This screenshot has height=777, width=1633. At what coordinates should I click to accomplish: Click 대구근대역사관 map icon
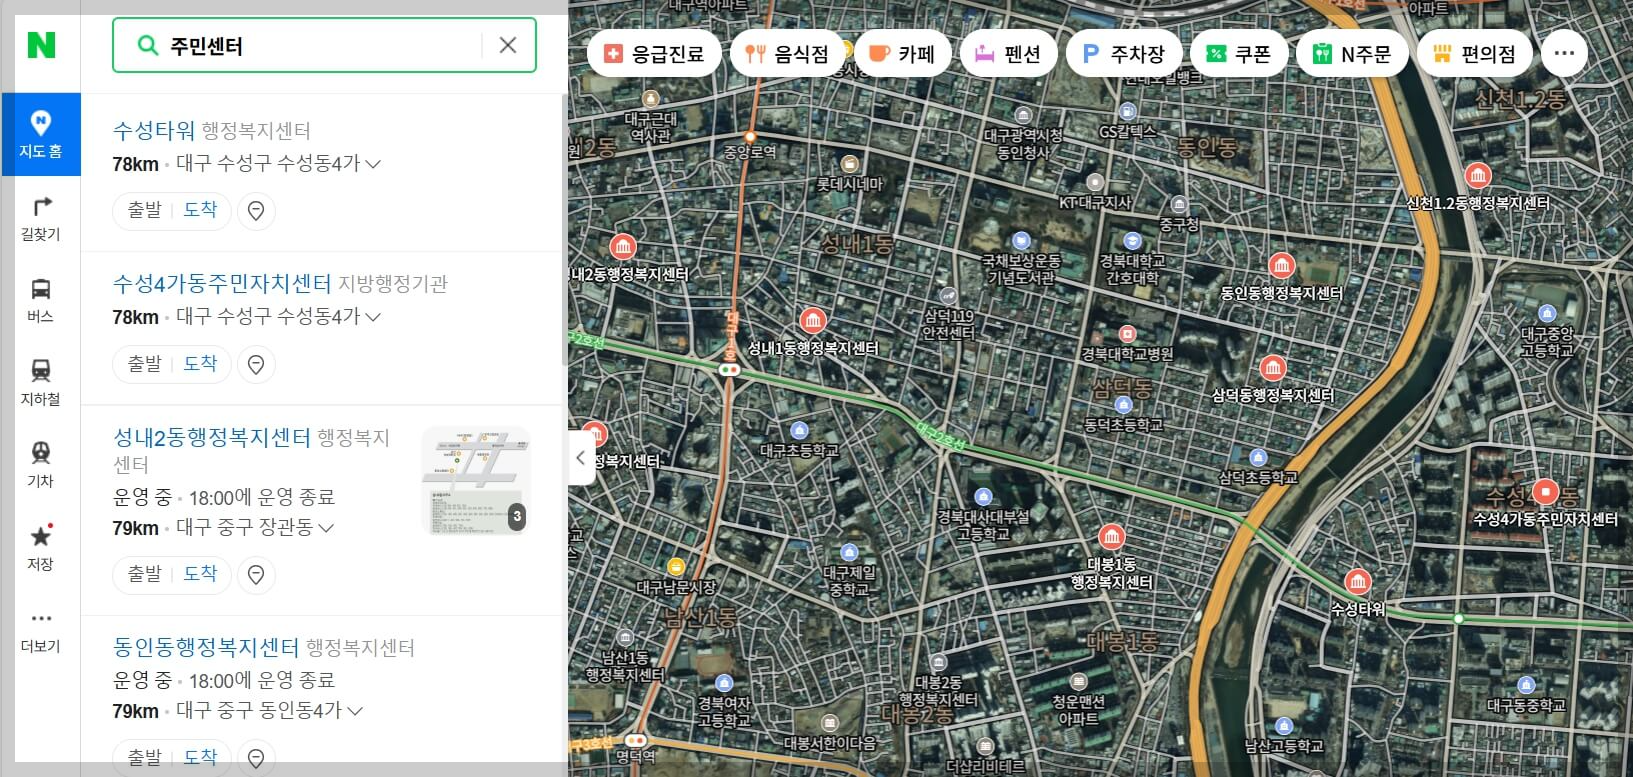click(651, 99)
